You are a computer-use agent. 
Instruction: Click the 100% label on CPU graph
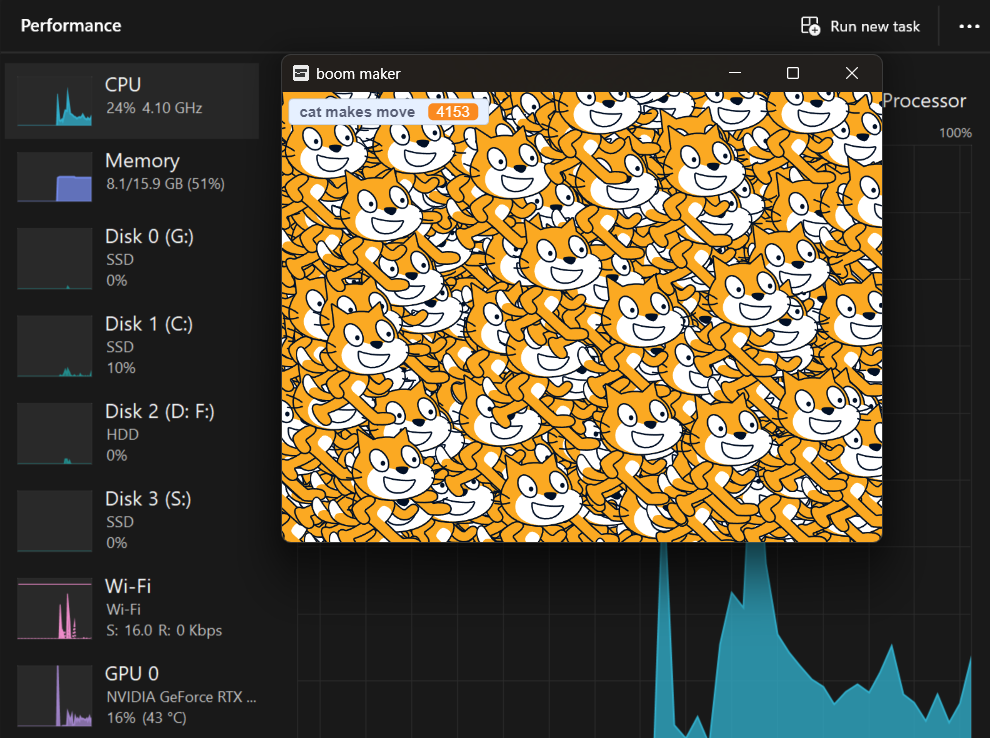pyautogui.click(x=955, y=133)
